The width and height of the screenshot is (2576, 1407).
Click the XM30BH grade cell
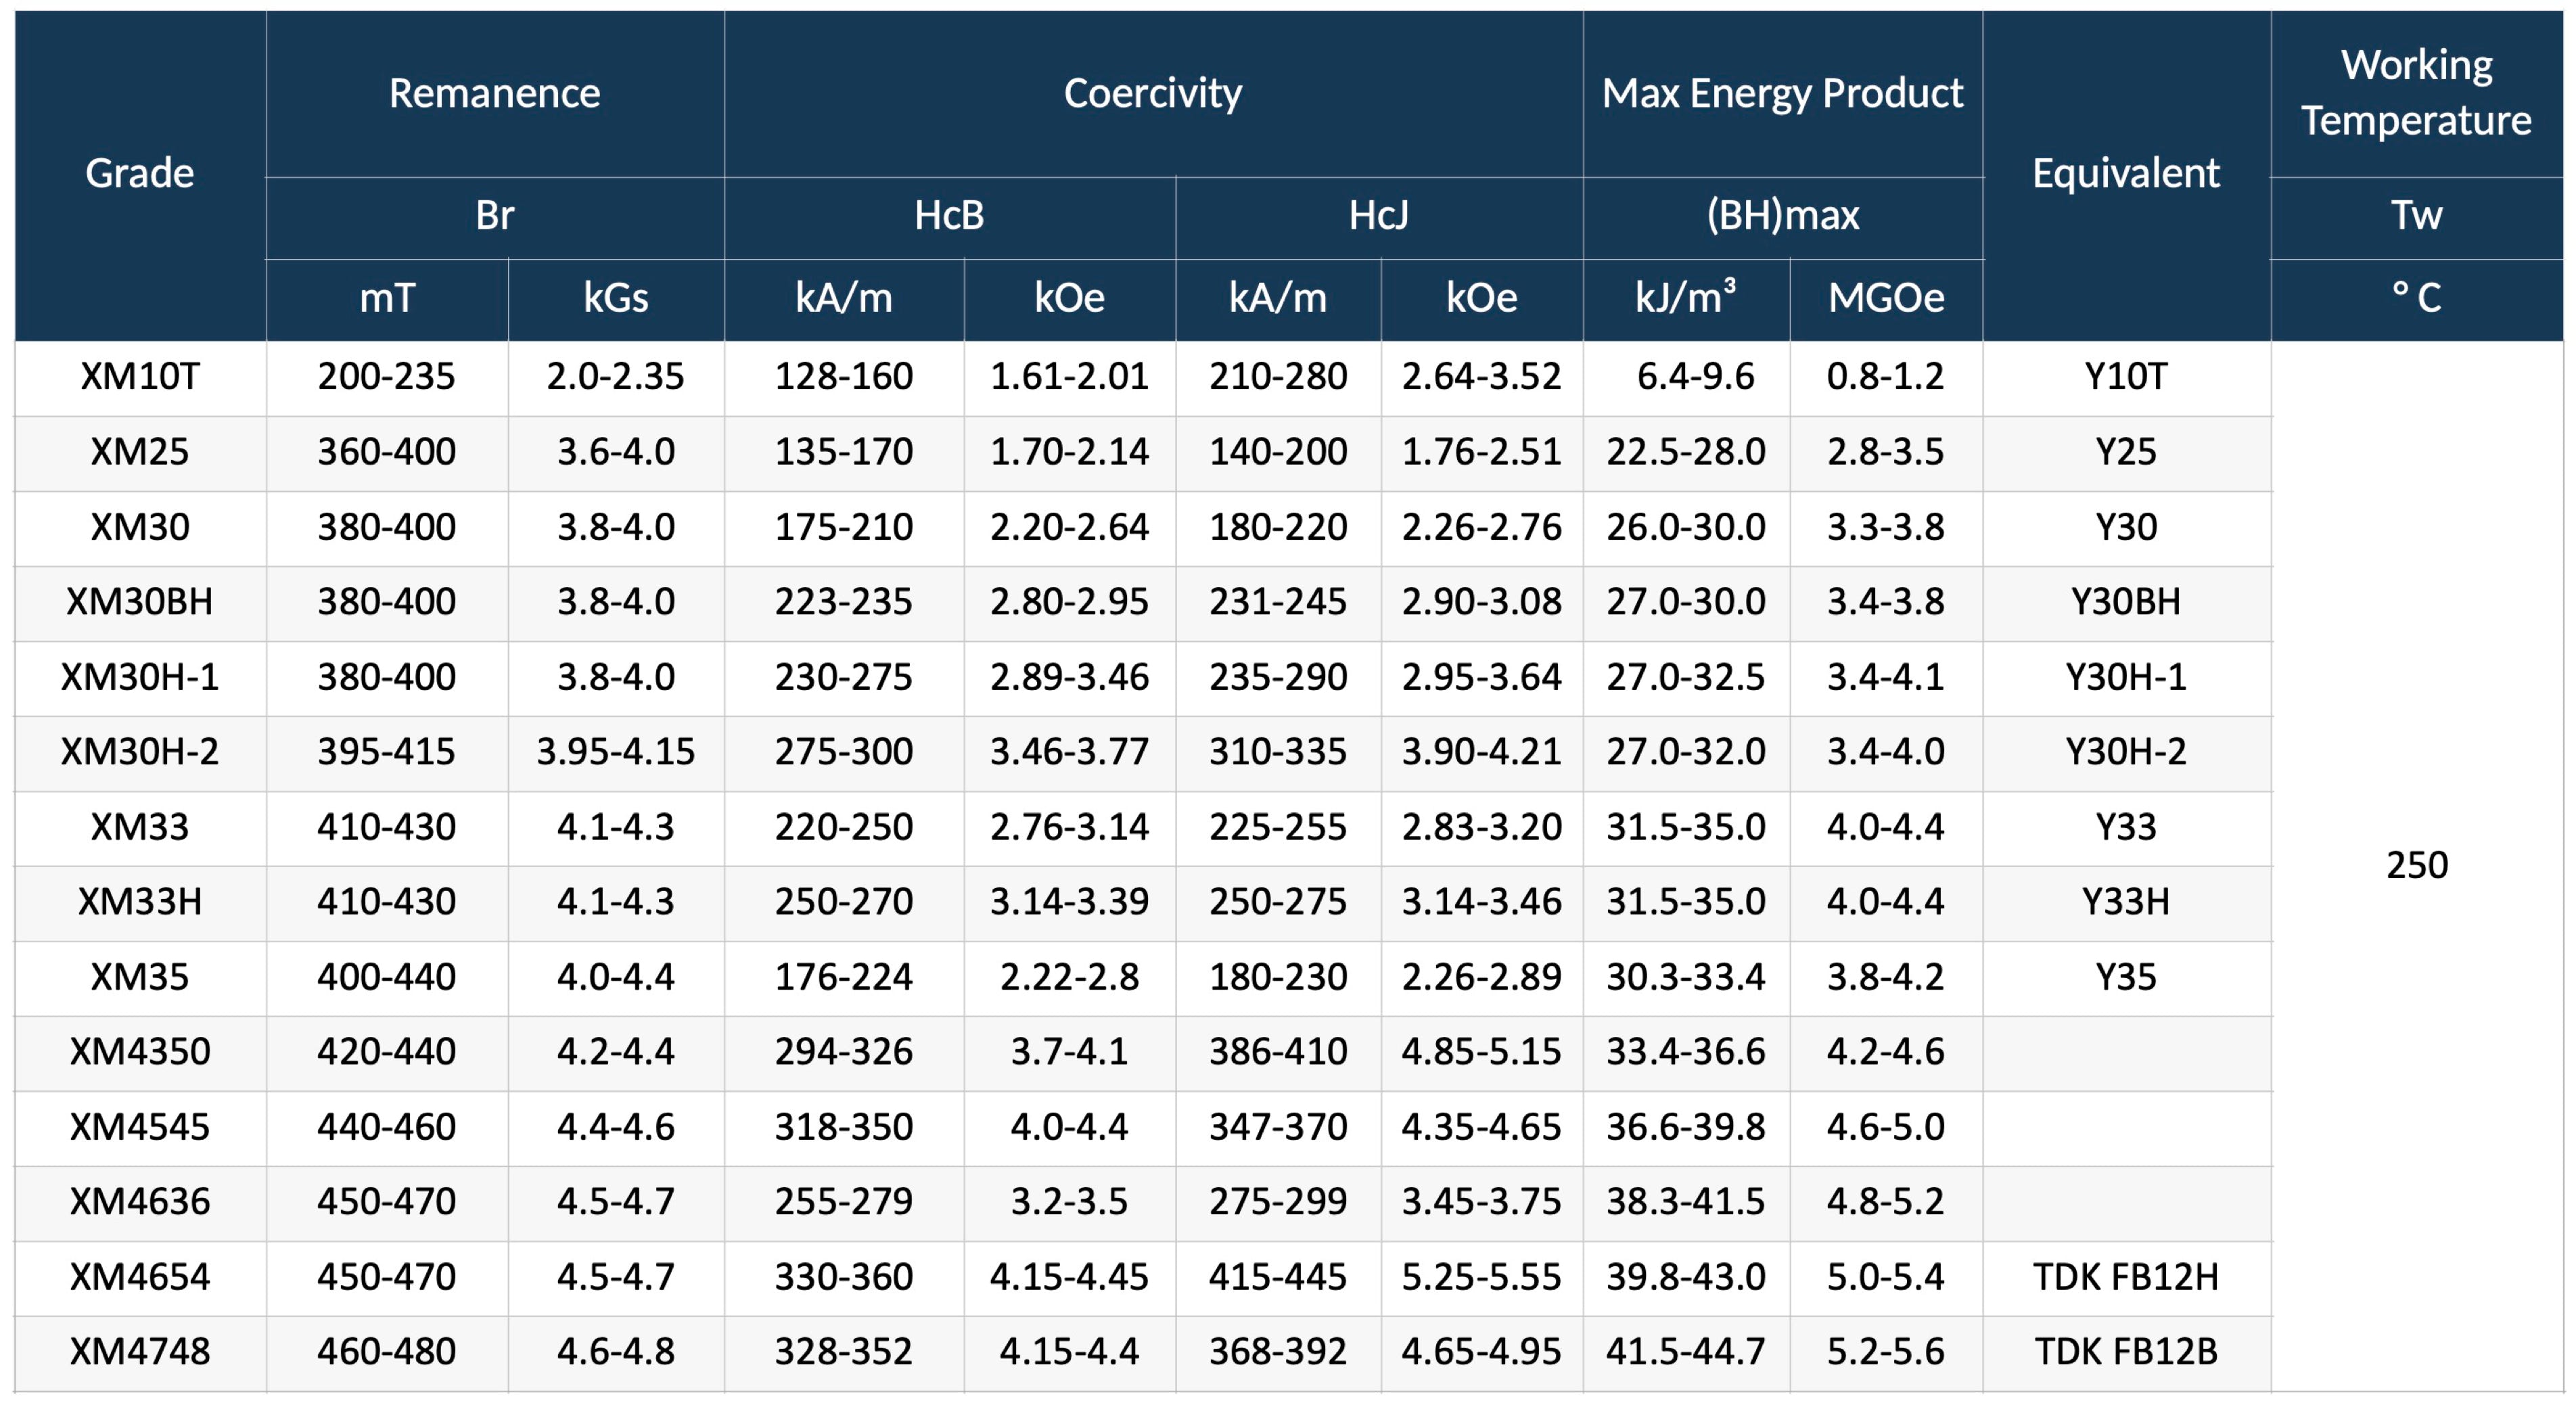click(x=139, y=602)
